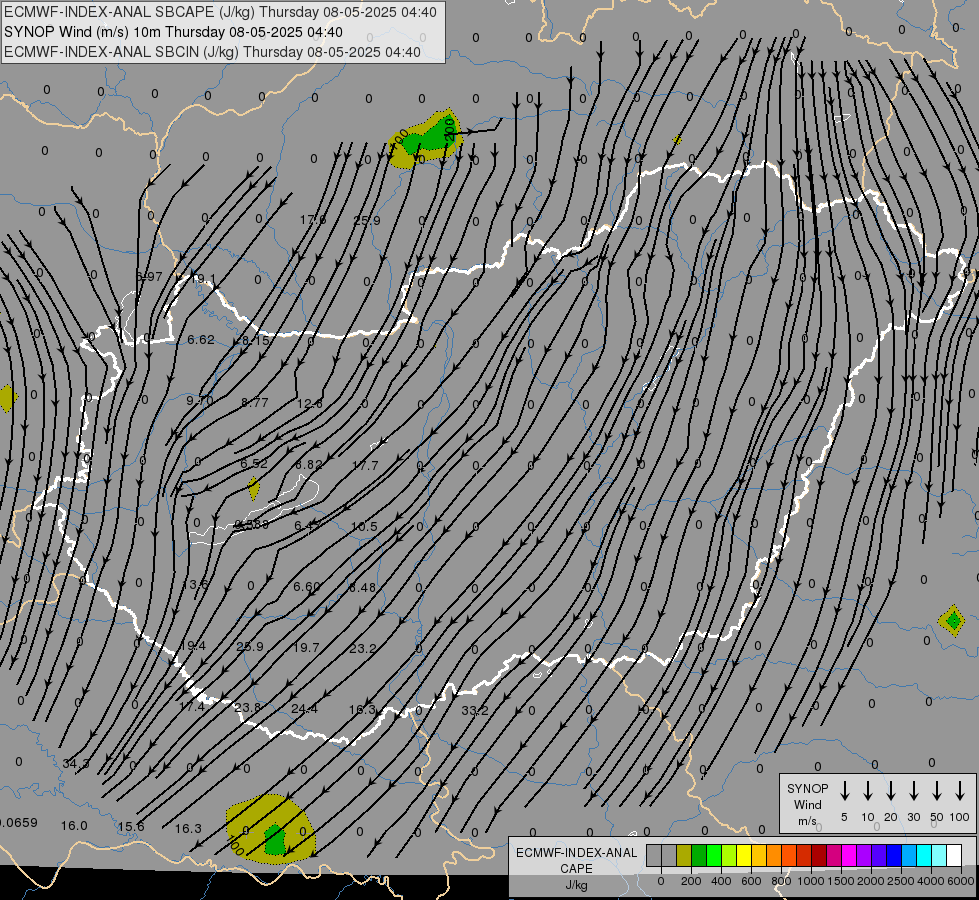Click the SBCIN value 23.8

click(x=248, y=708)
